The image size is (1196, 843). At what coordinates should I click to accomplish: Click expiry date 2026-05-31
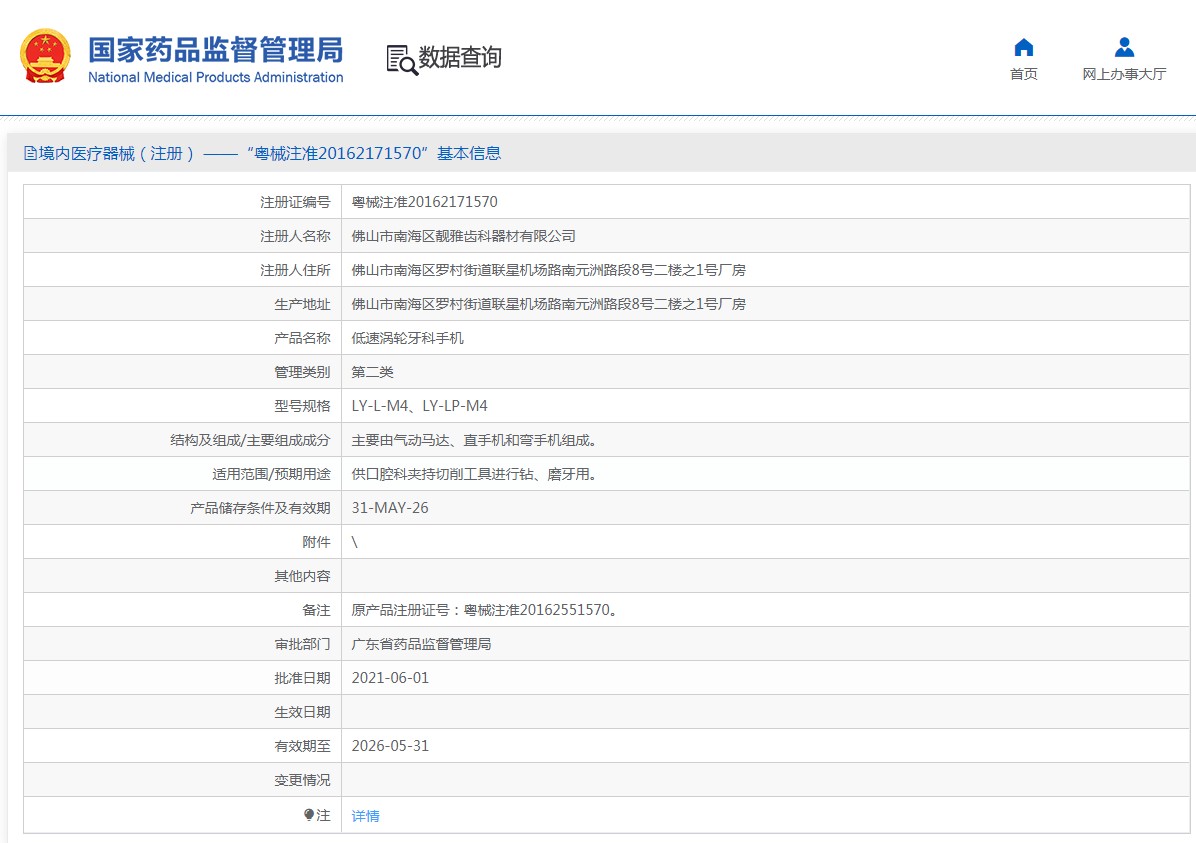click(x=390, y=746)
